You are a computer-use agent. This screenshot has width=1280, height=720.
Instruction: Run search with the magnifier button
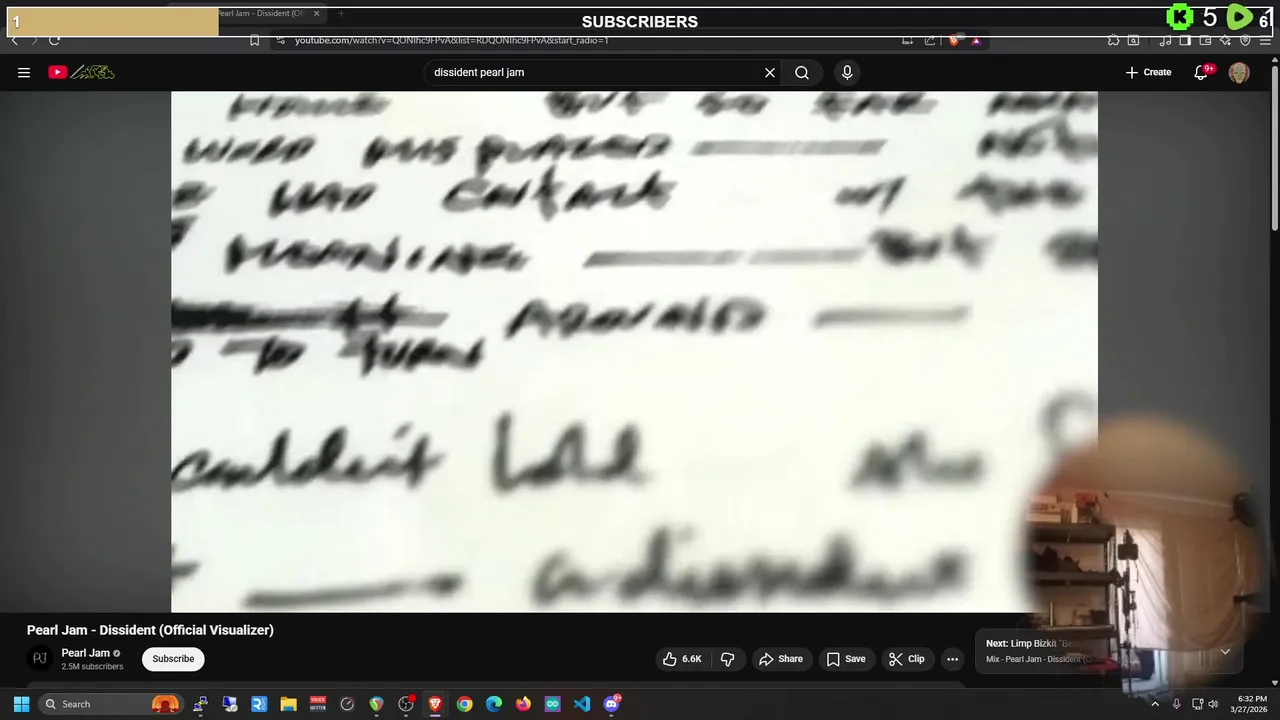click(802, 72)
